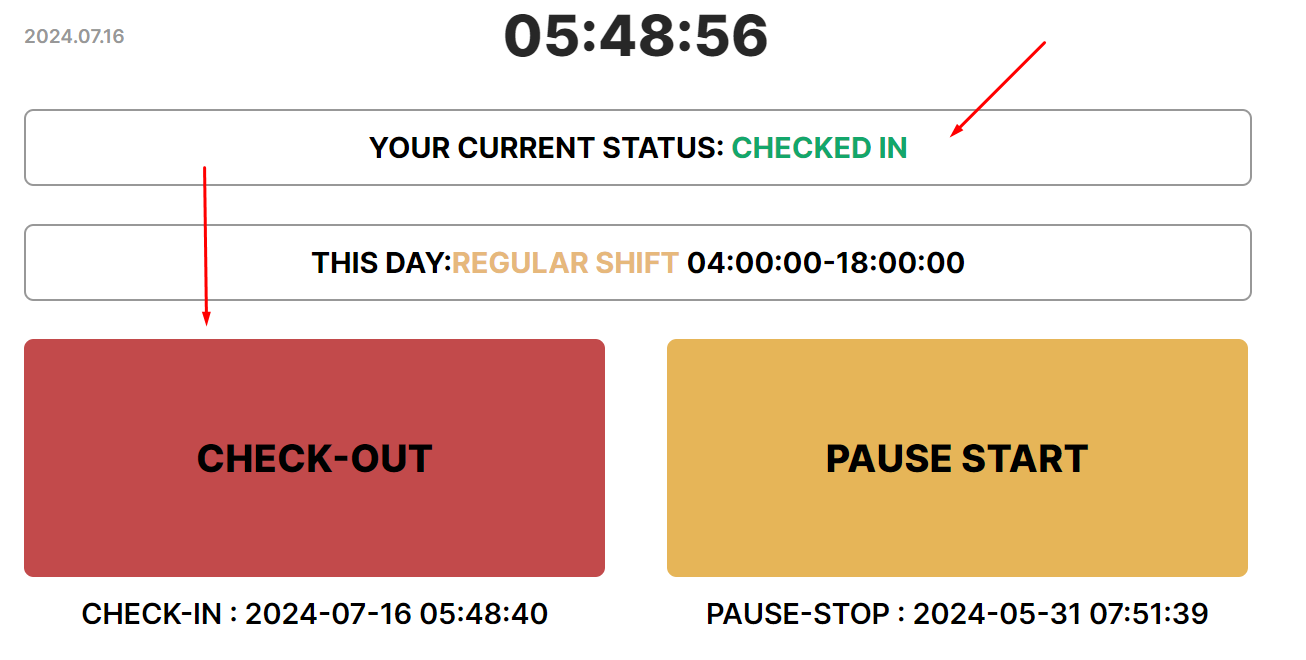Click the PAUSE-STOP label below yellow button

coord(800,613)
